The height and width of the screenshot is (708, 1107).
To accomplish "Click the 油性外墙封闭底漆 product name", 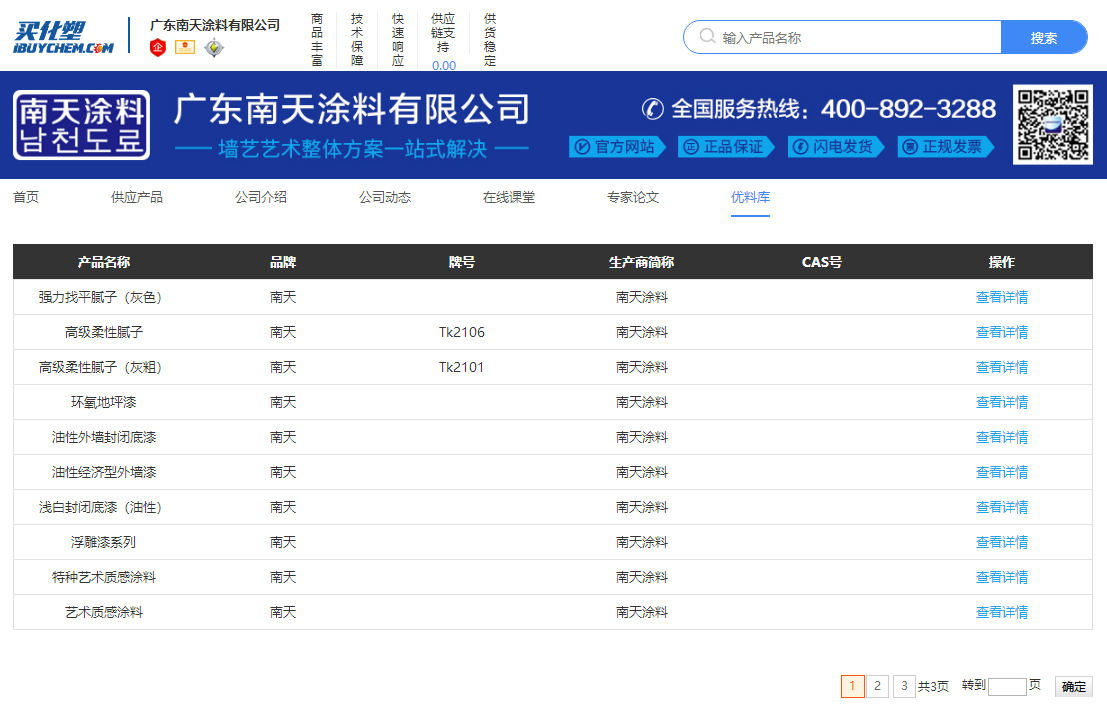I will click(x=104, y=437).
